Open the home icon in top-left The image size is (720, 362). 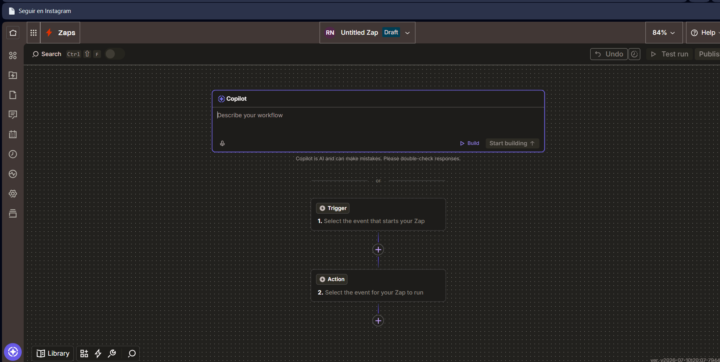13,33
